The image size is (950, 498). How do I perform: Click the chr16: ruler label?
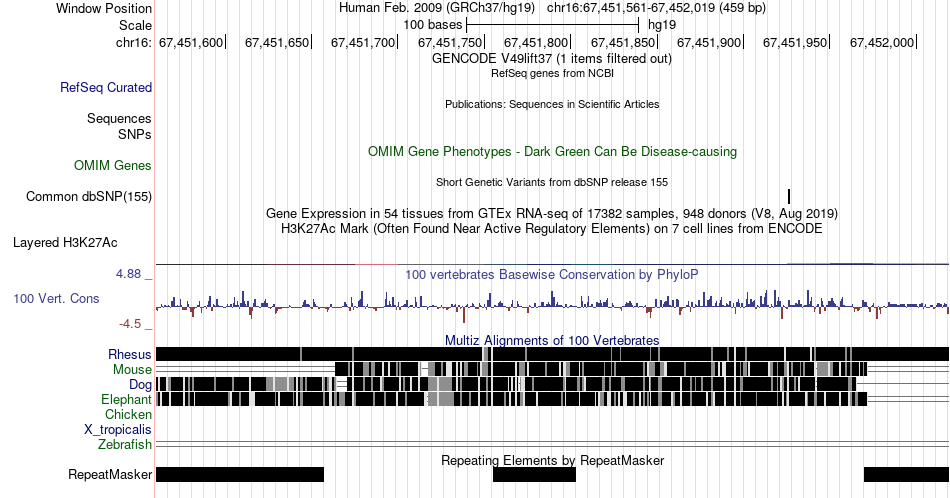click(134, 42)
